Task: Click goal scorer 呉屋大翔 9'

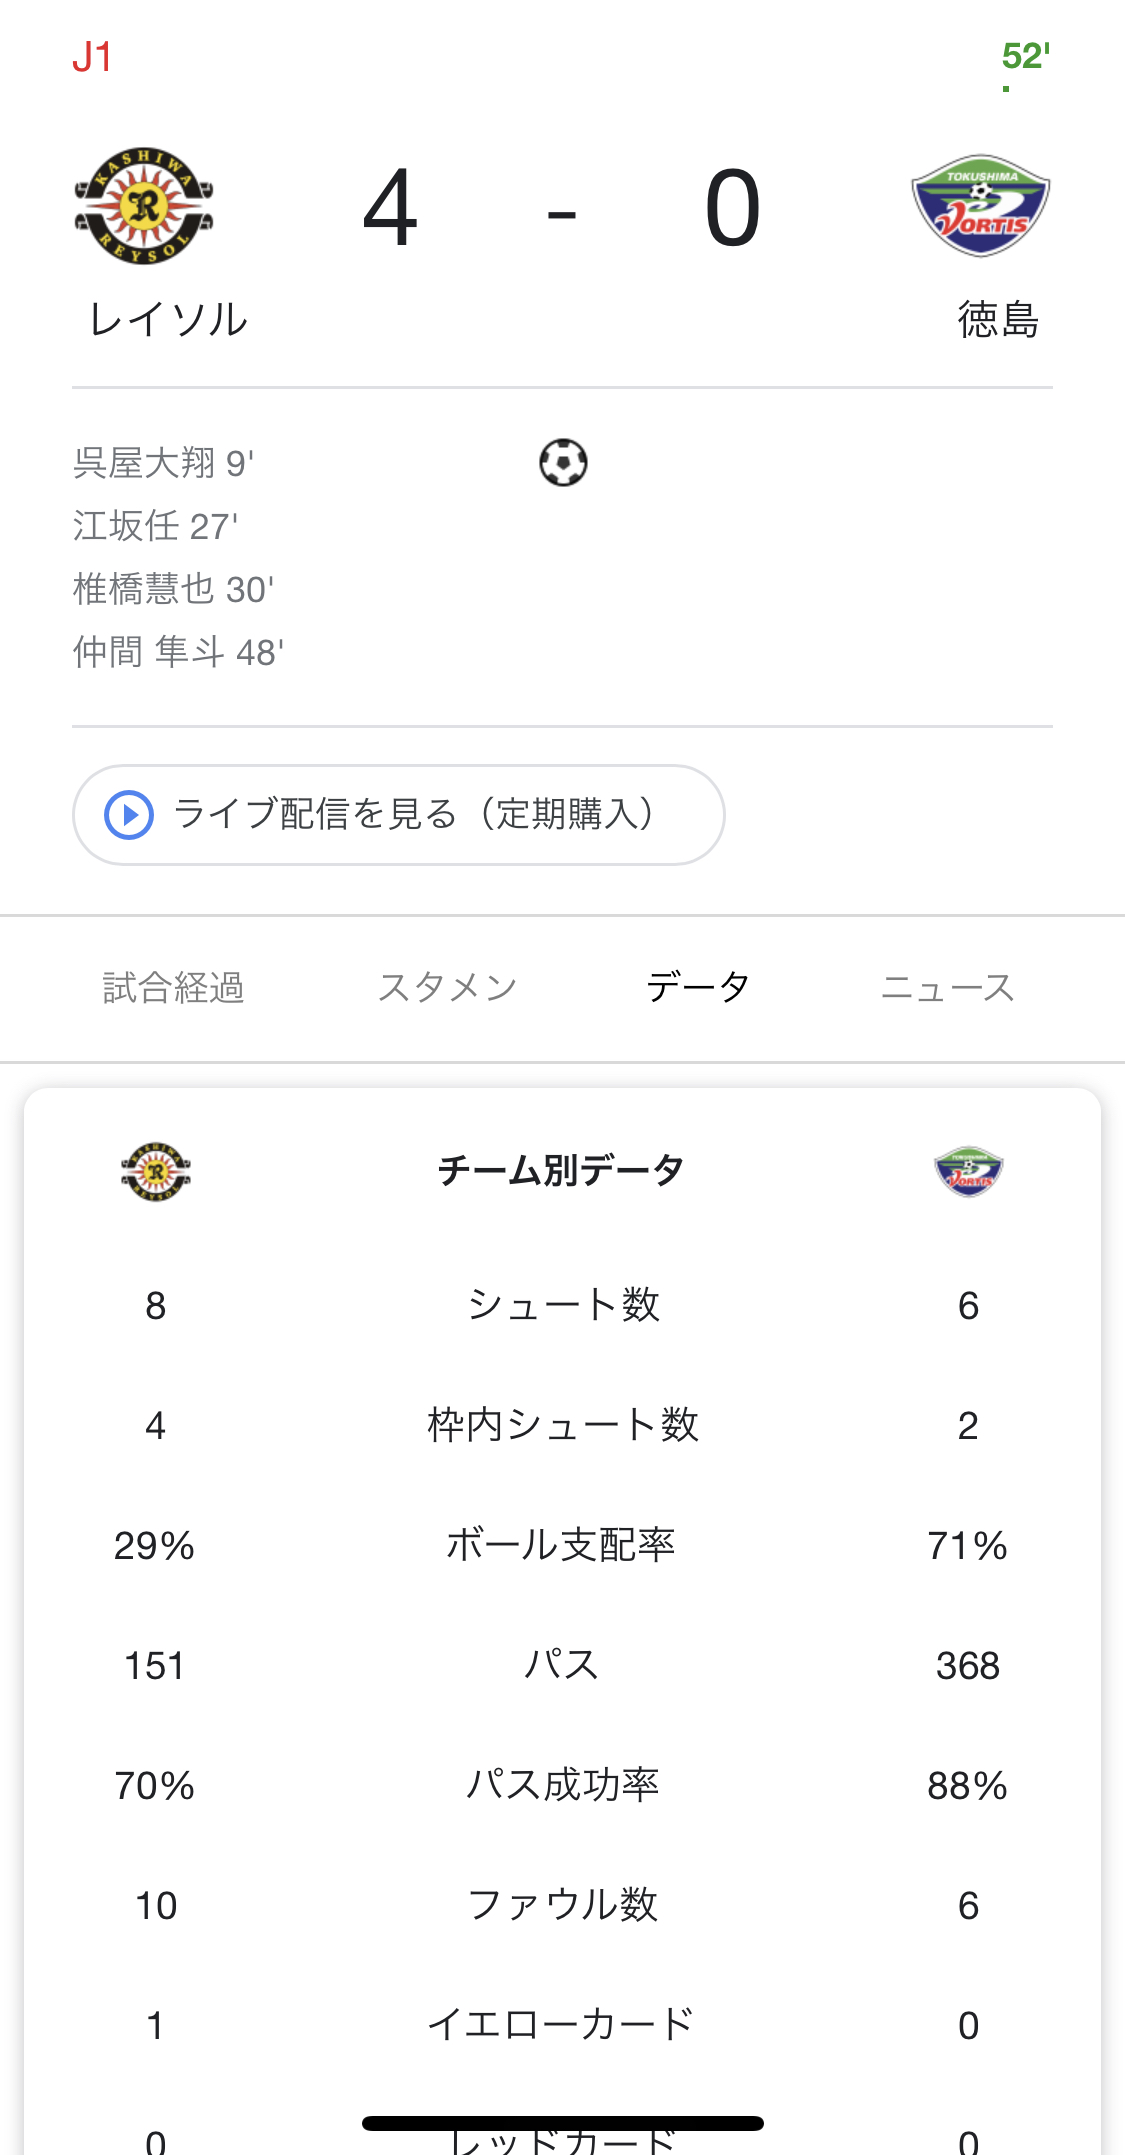Action: [x=163, y=463]
